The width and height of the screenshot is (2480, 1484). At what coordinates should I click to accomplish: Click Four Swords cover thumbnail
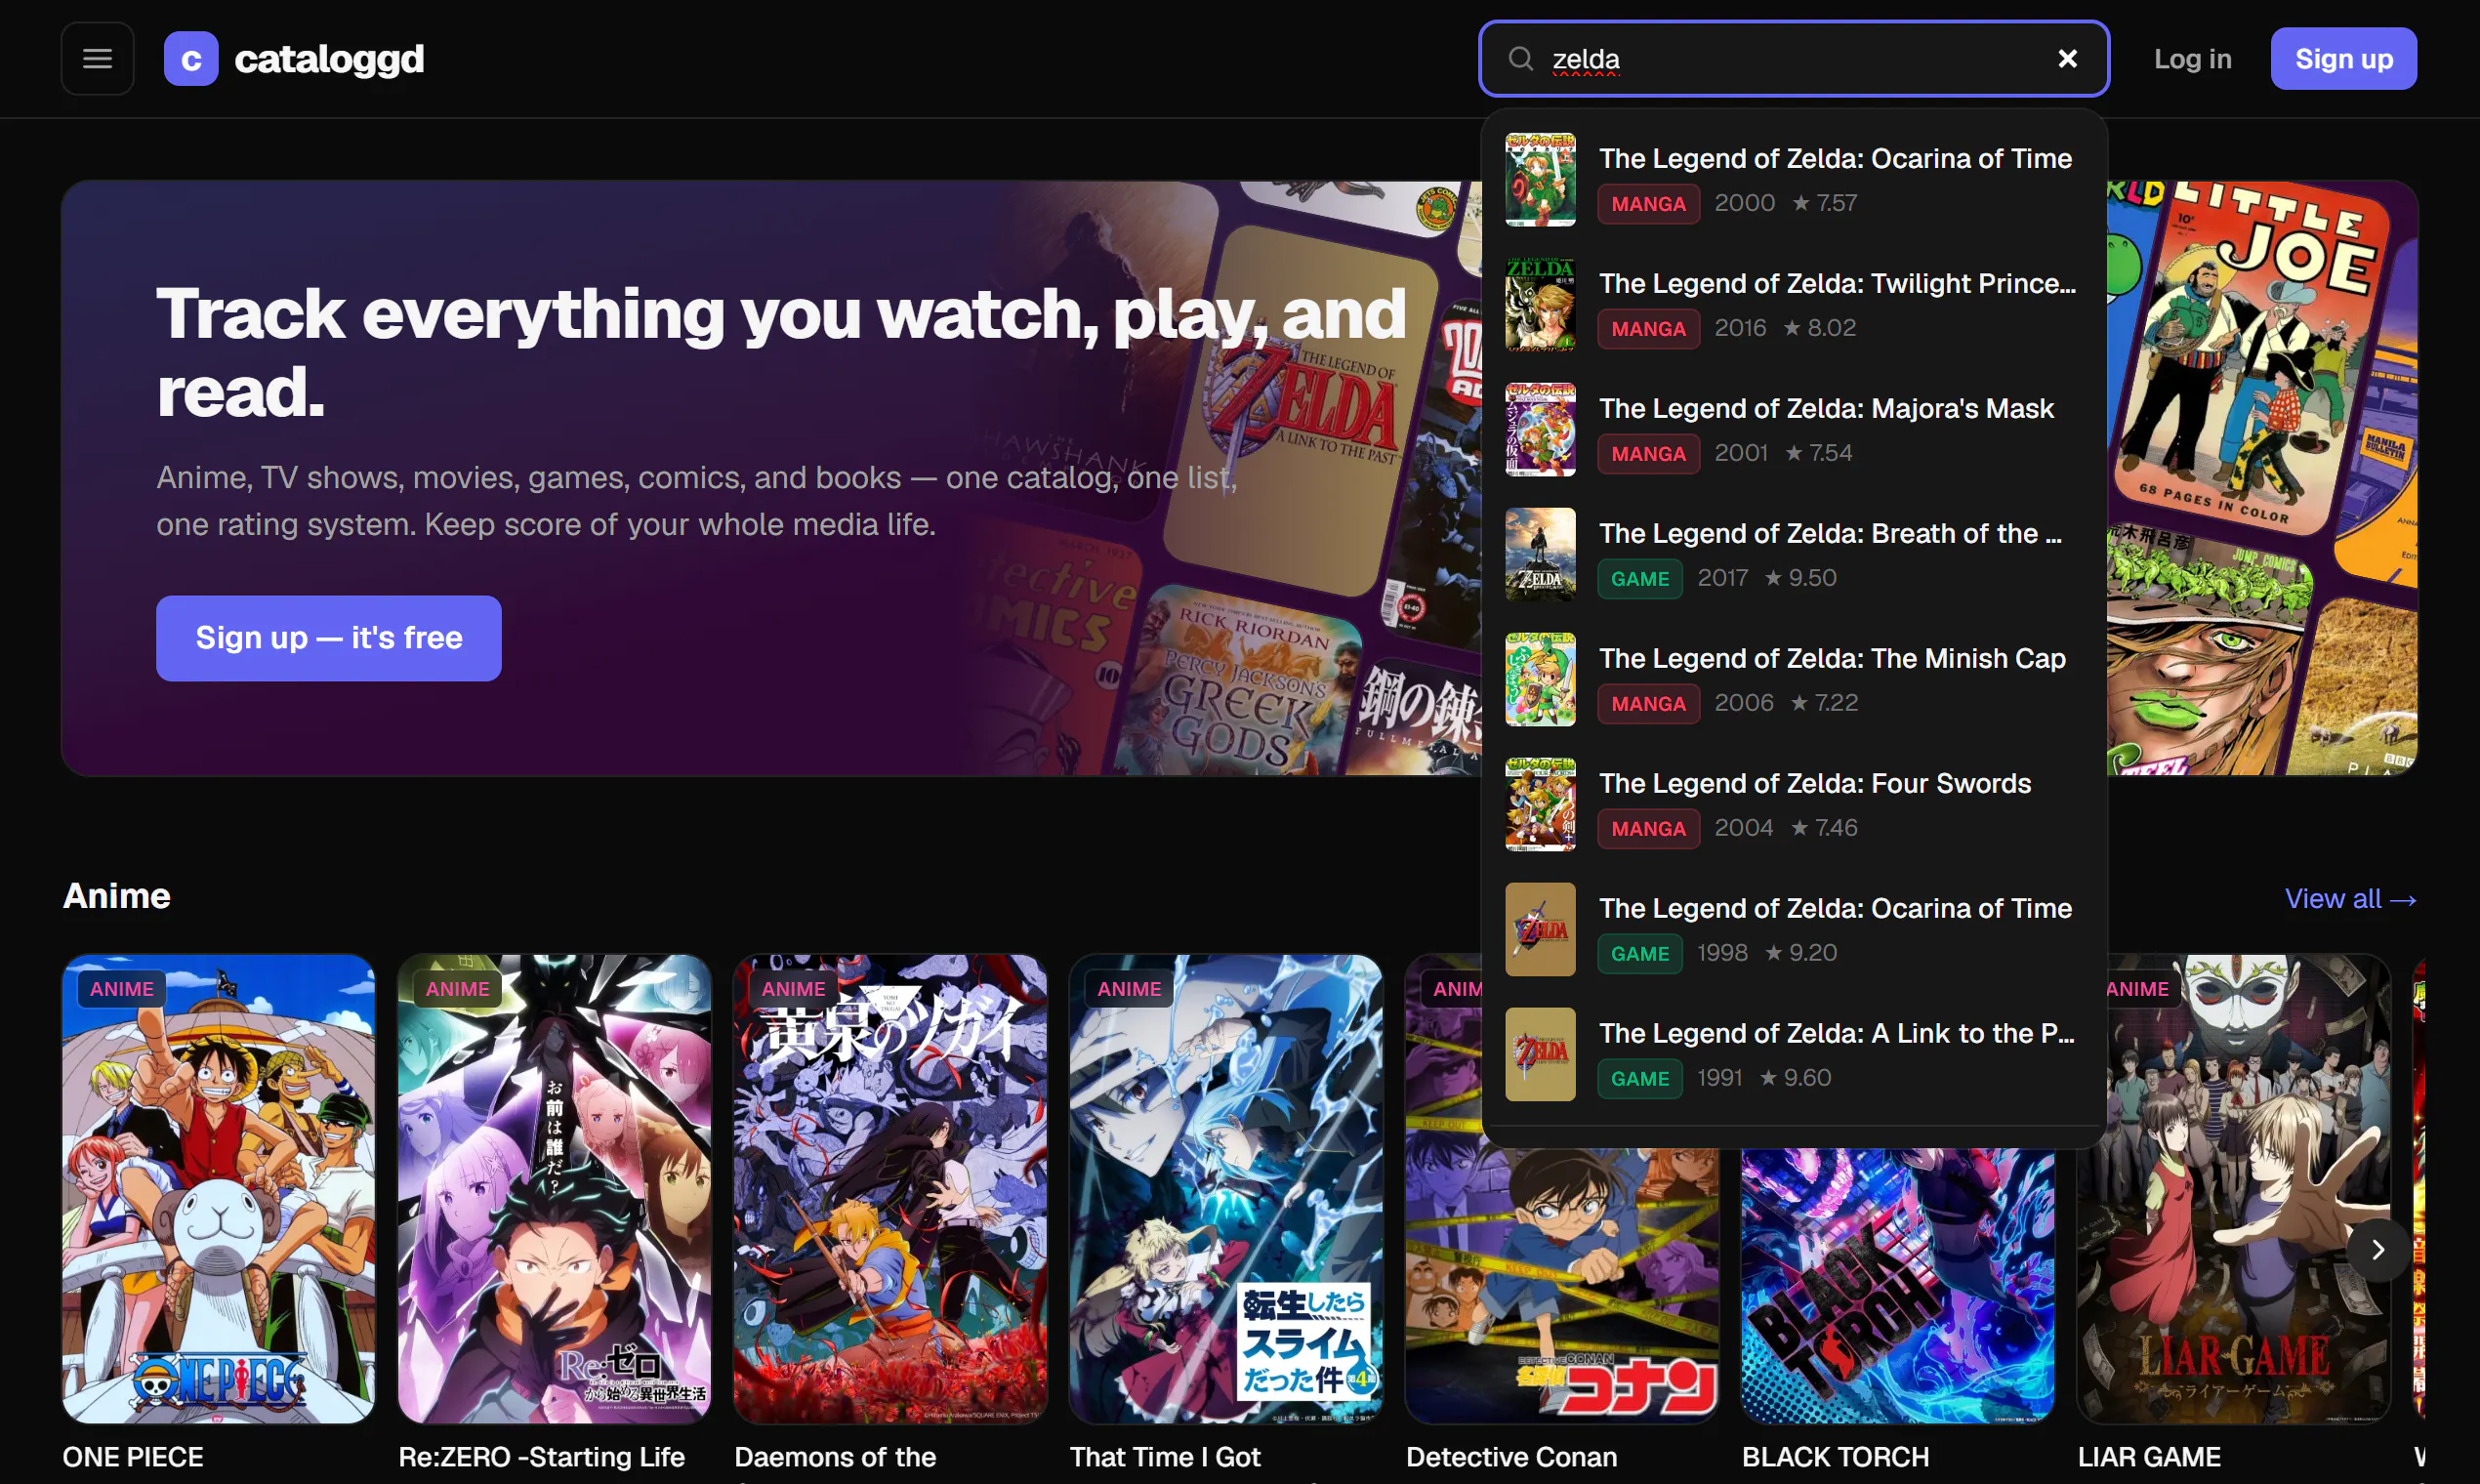tap(1540, 805)
